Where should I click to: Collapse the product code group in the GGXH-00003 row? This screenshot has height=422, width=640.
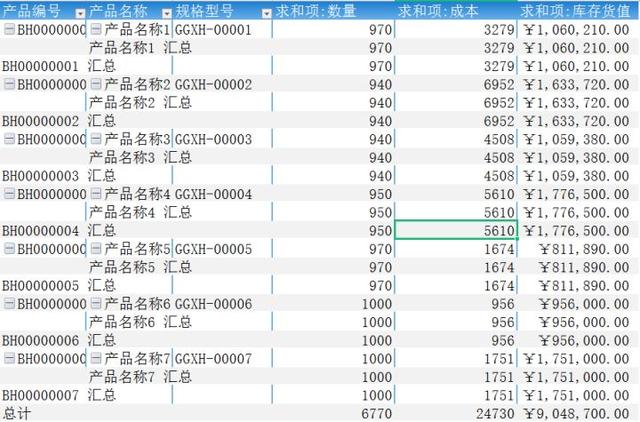tap(9, 139)
